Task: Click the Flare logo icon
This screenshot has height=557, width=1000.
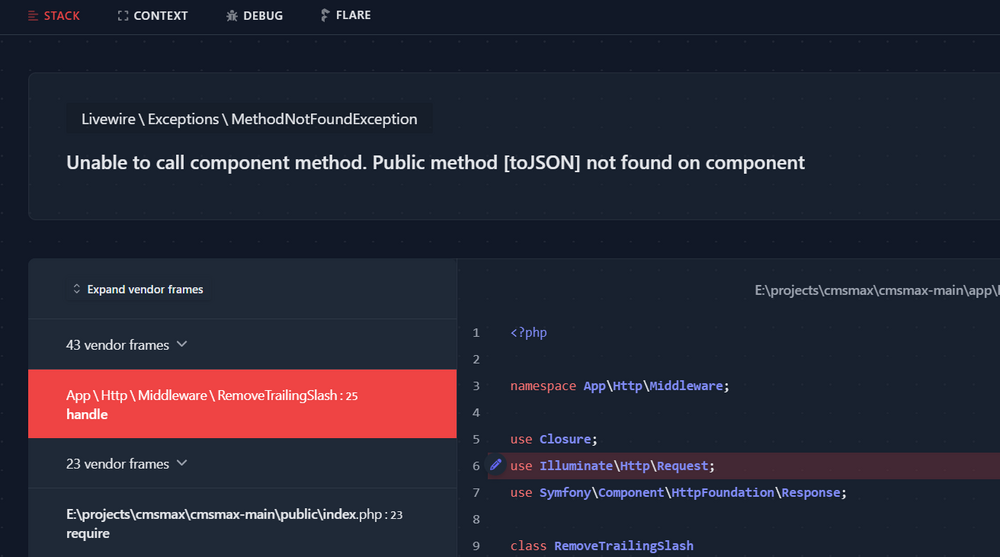Action: point(325,16)
